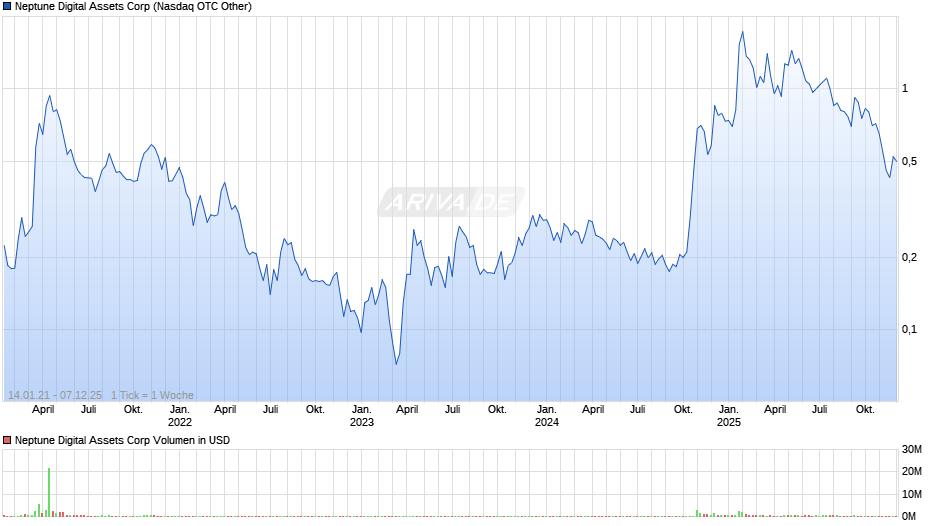The width and height of the screenshot is (940, 526).
Task: Click the price axis label '0,5'
Action: pos(909,161)
